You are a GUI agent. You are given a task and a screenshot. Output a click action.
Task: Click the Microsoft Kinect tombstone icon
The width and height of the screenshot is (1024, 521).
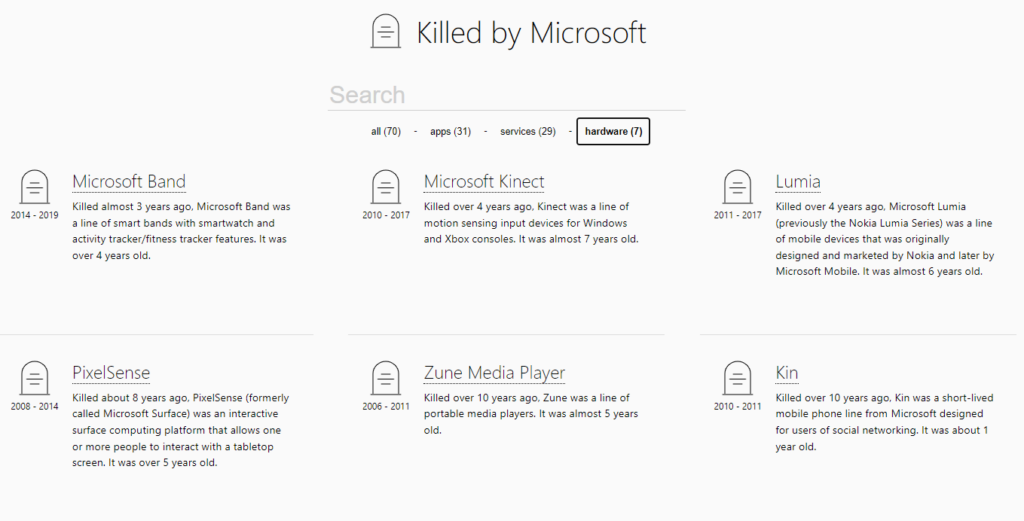click(x=386, y=187)
